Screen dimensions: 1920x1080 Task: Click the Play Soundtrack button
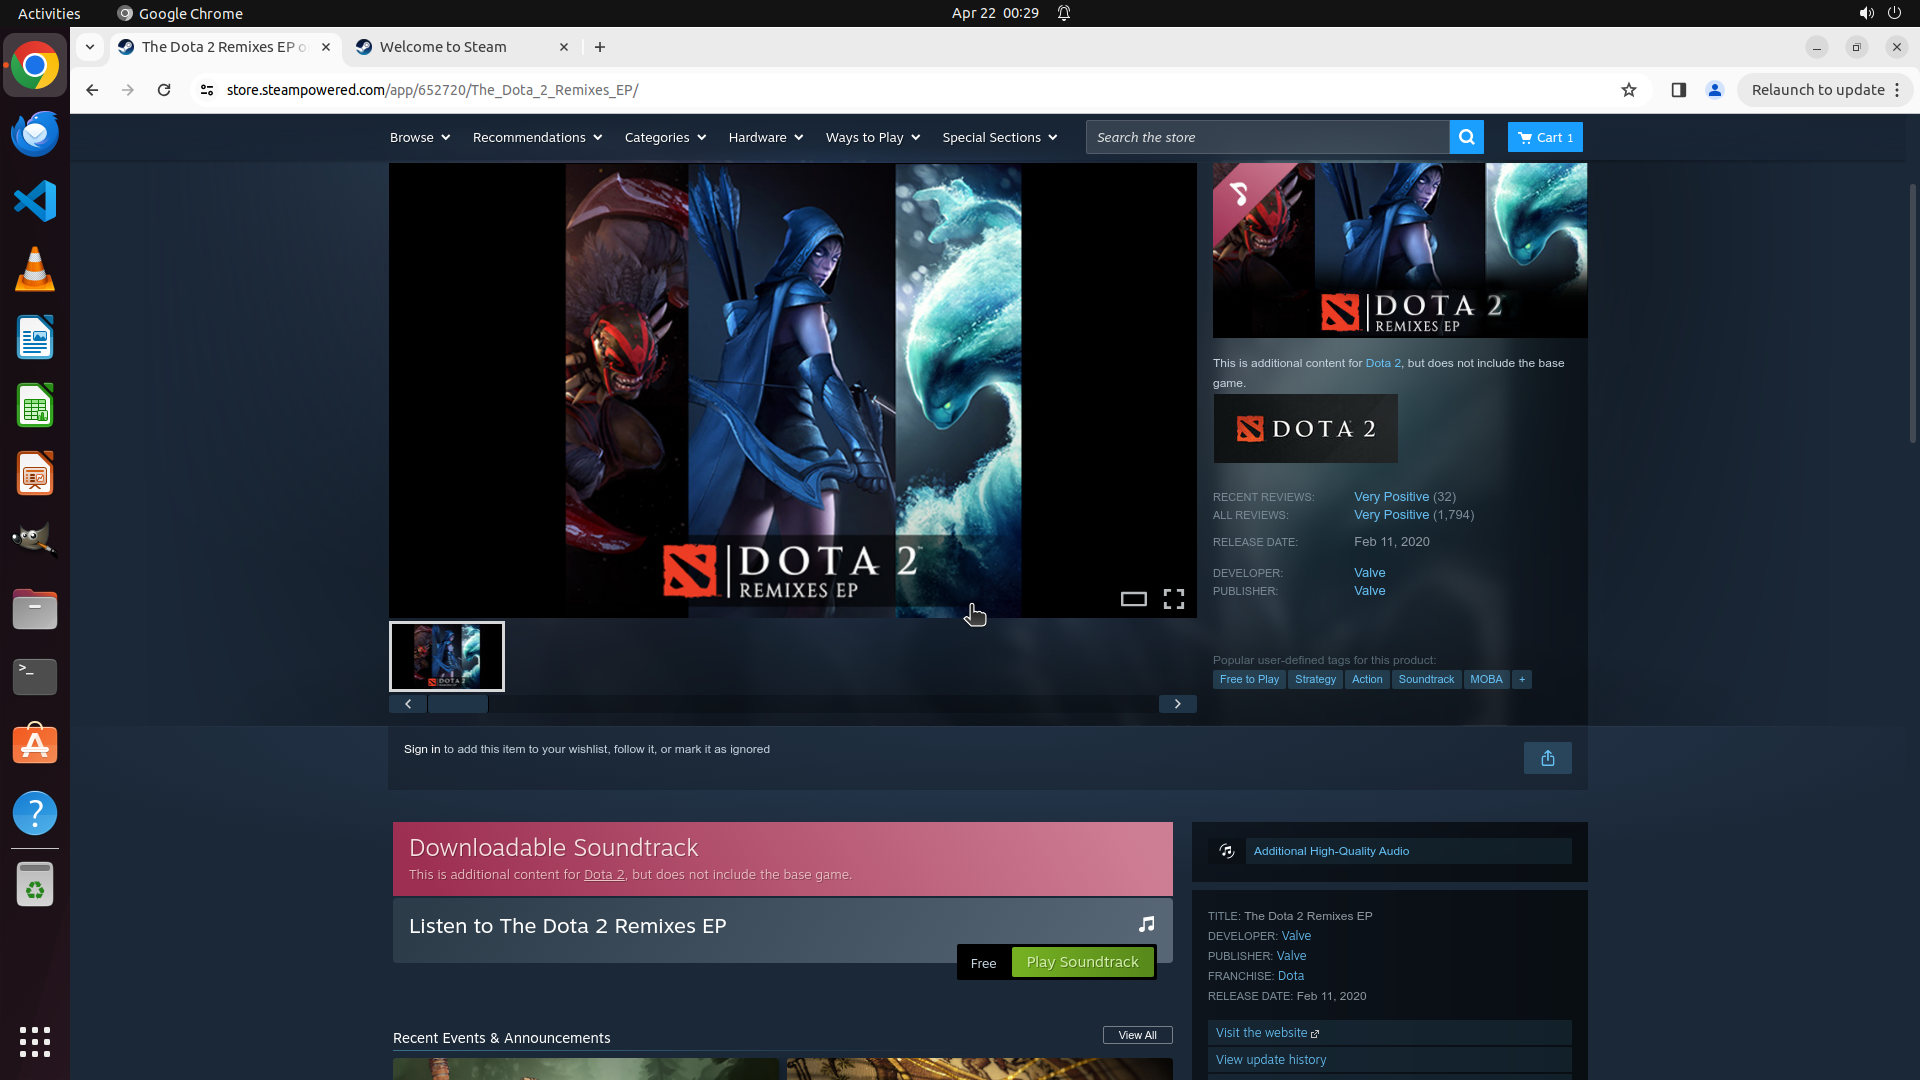tap(1082, 962)
